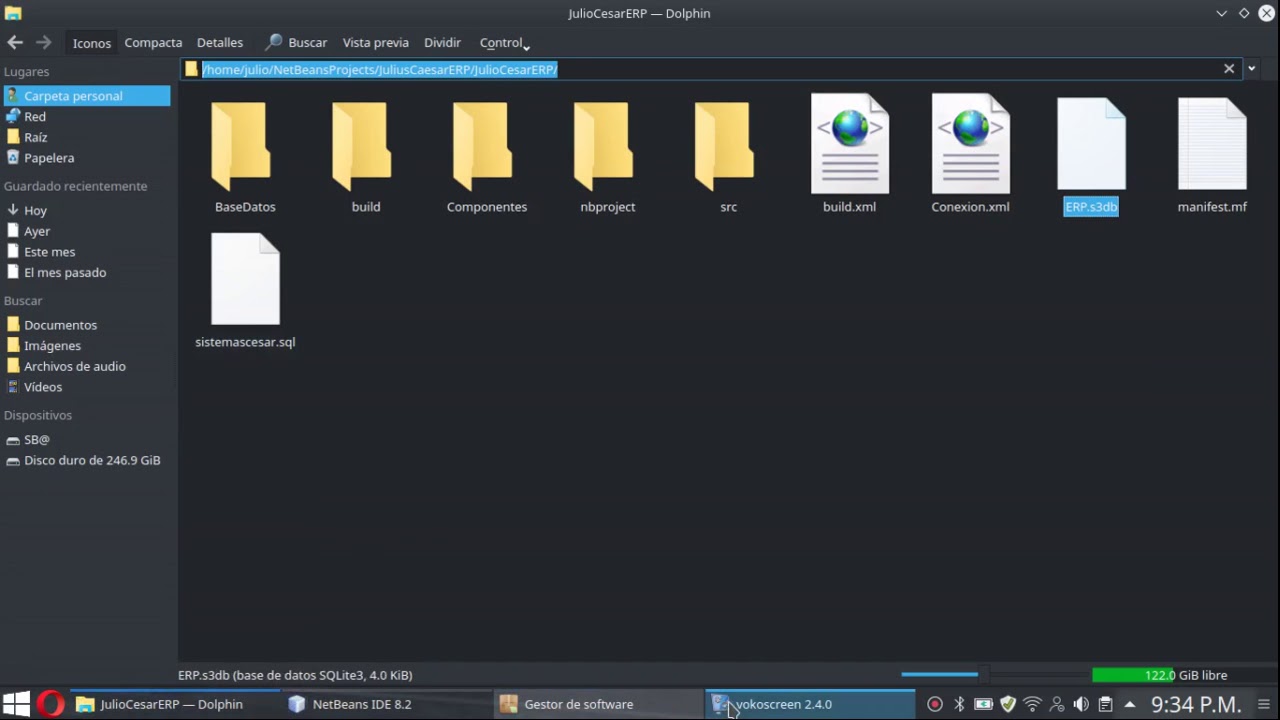The width and height of the screenshot is (1280, 720).
Task: Click the Buscar toolbar button
Action: coord(296,43)
